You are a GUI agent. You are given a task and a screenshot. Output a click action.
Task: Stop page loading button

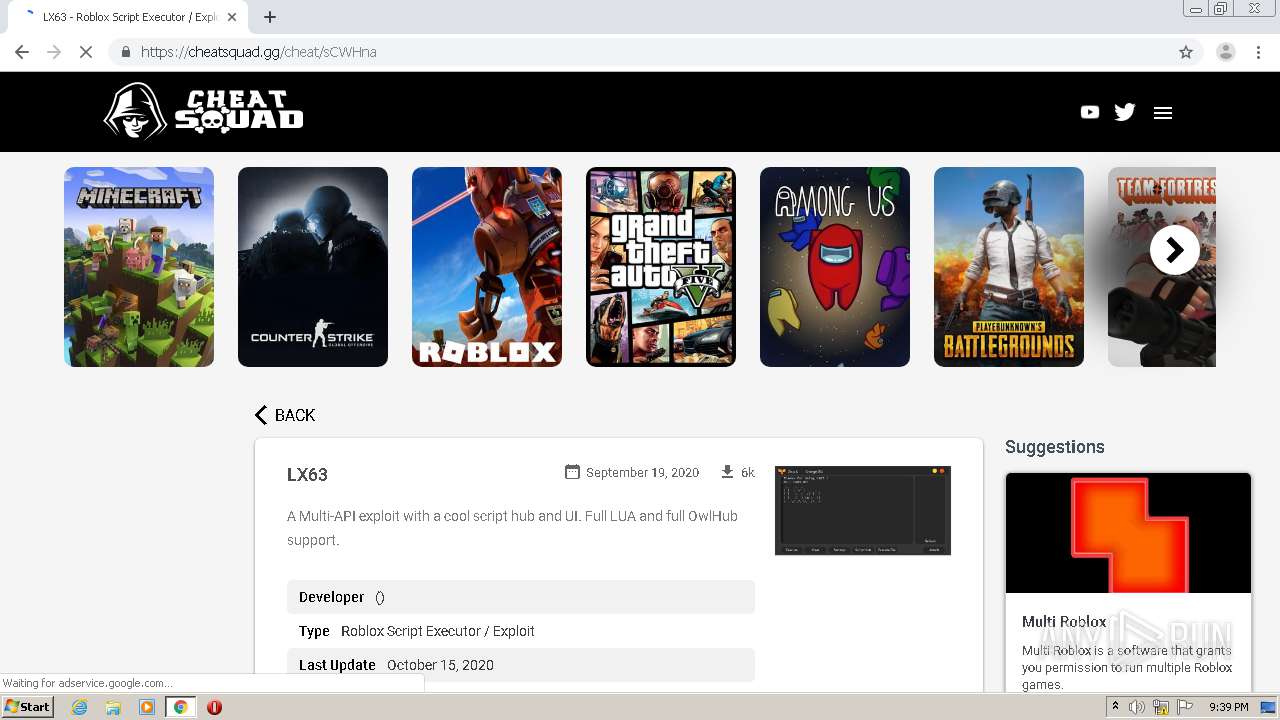[x=86, y=52]
